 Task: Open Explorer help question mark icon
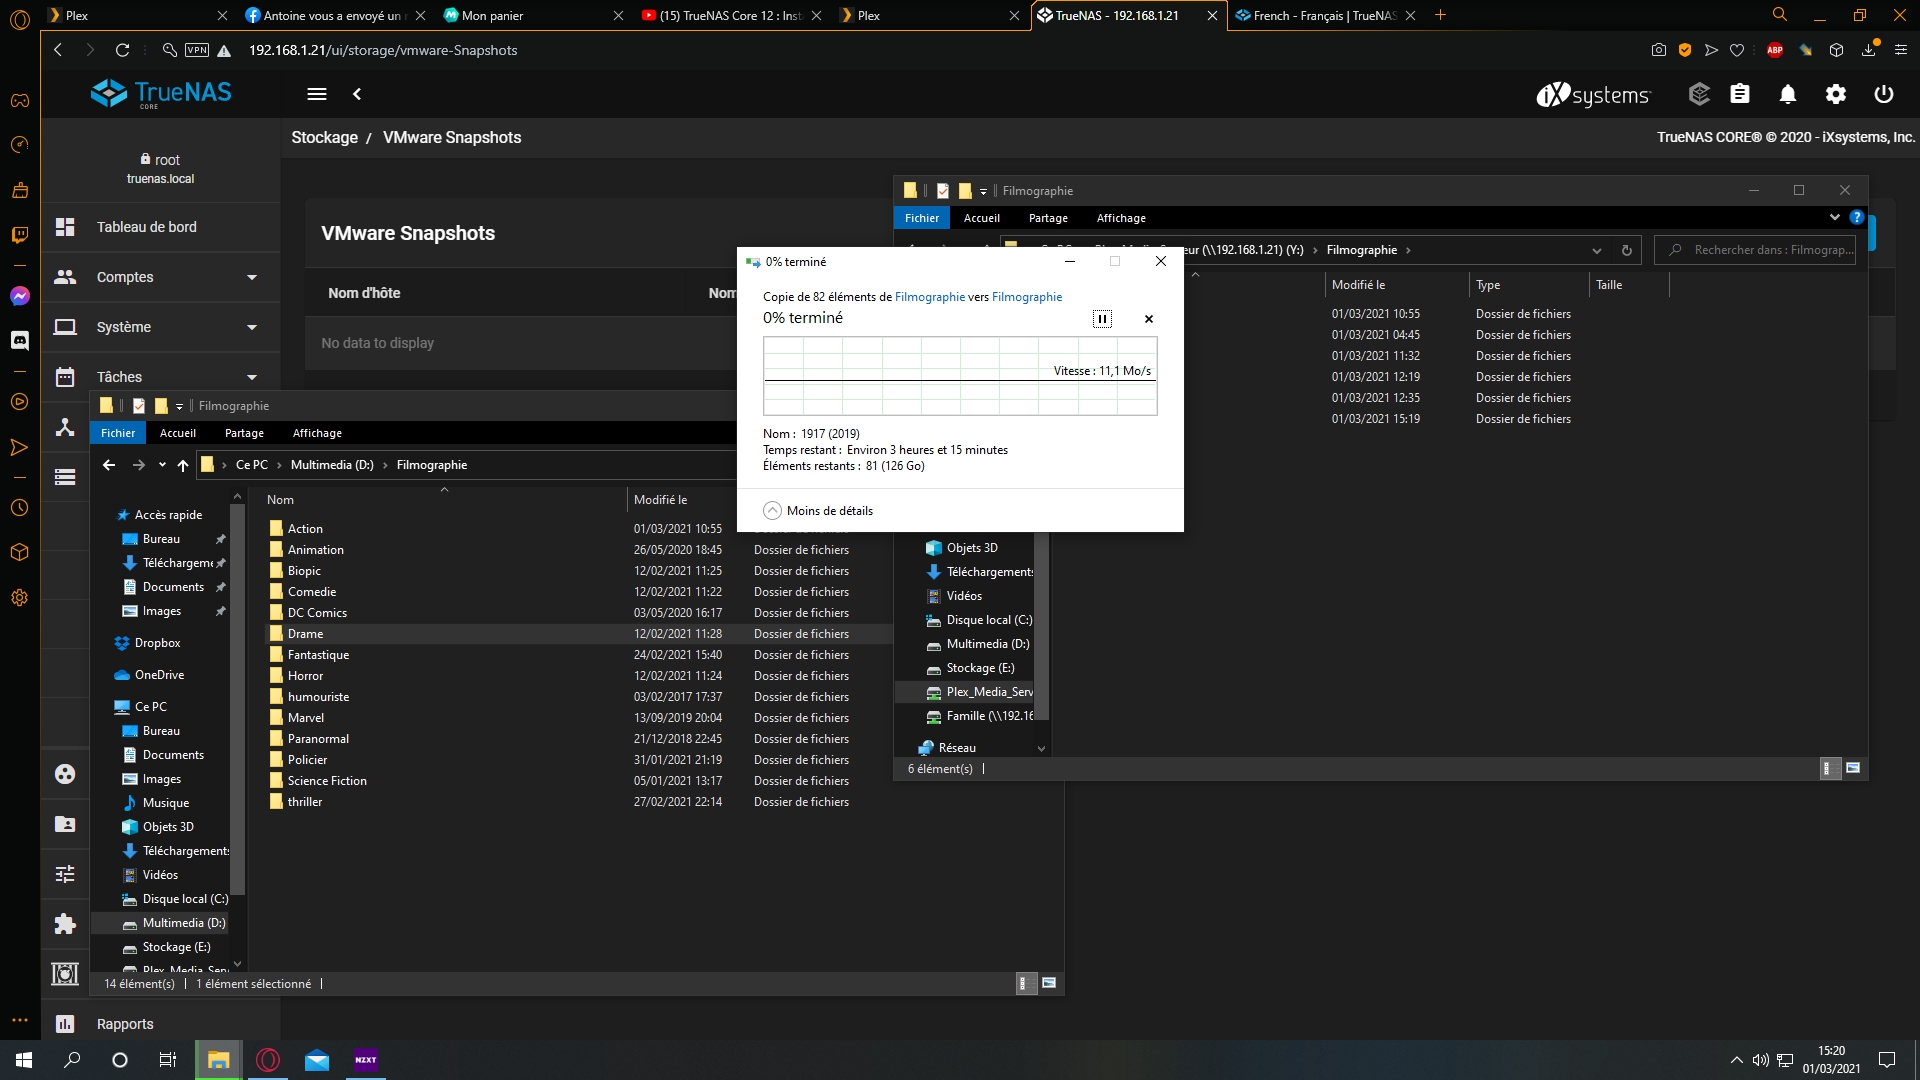coord(1857,218)
